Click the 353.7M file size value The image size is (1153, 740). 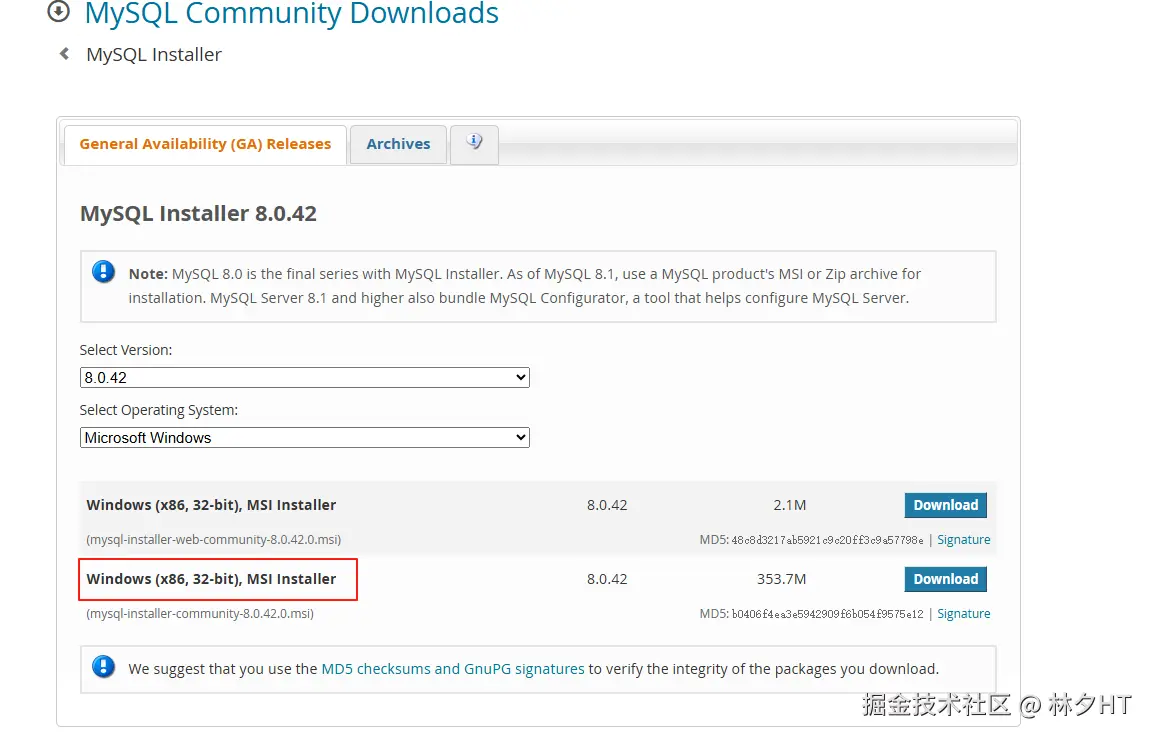coord(782,580)
